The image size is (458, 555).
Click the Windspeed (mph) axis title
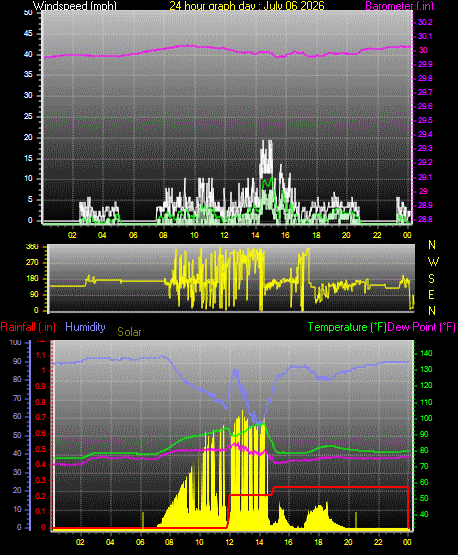tap(75, 6)
